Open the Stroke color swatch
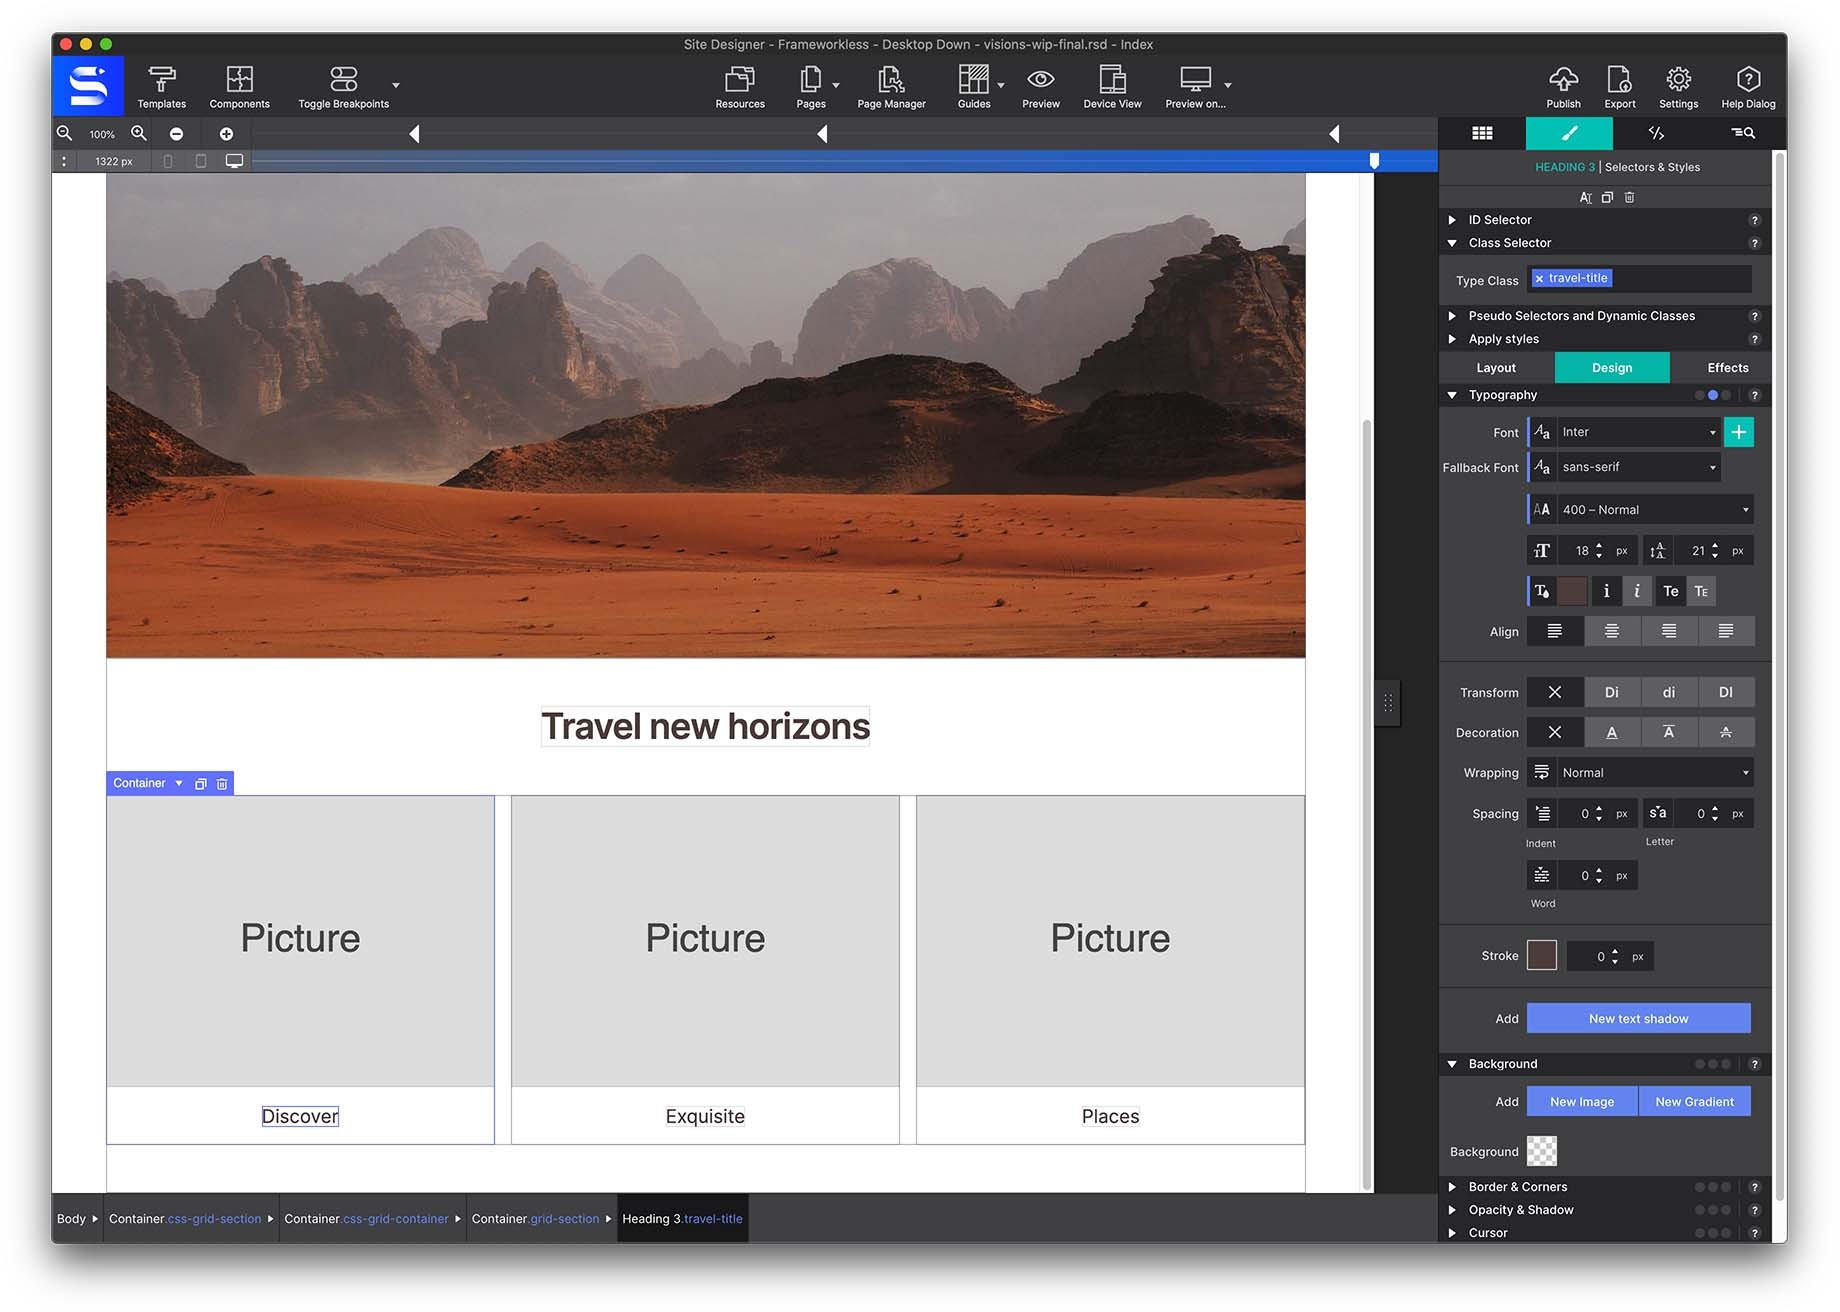The height and width of the screenshot is (1312, 1840). [x=1542, y=956]
